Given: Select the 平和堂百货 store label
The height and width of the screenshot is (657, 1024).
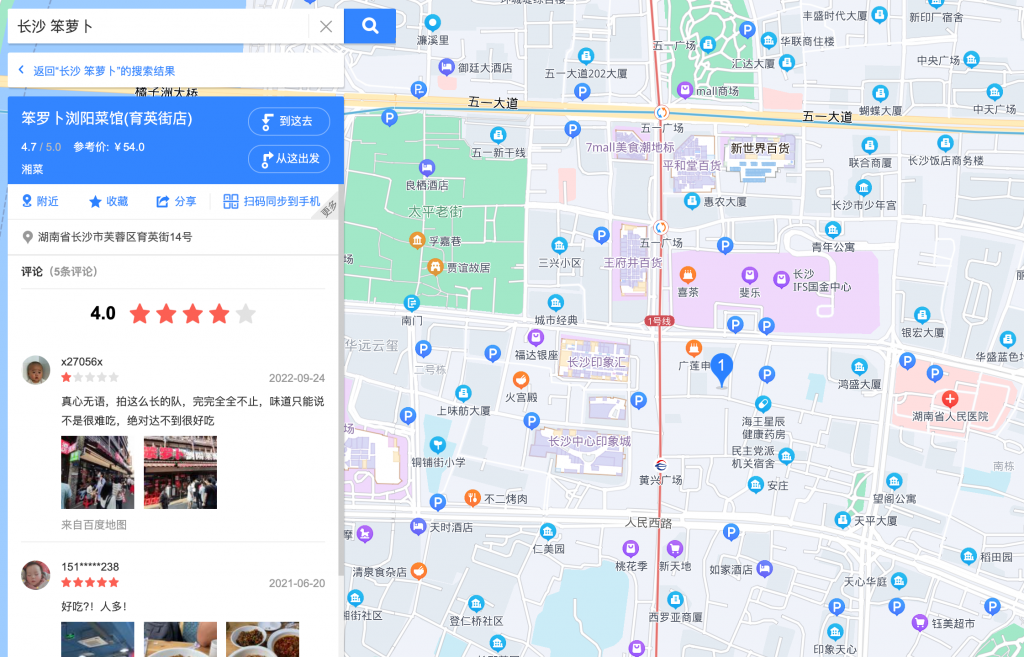Looking at the screenshot, I should (x=692, y=165).
